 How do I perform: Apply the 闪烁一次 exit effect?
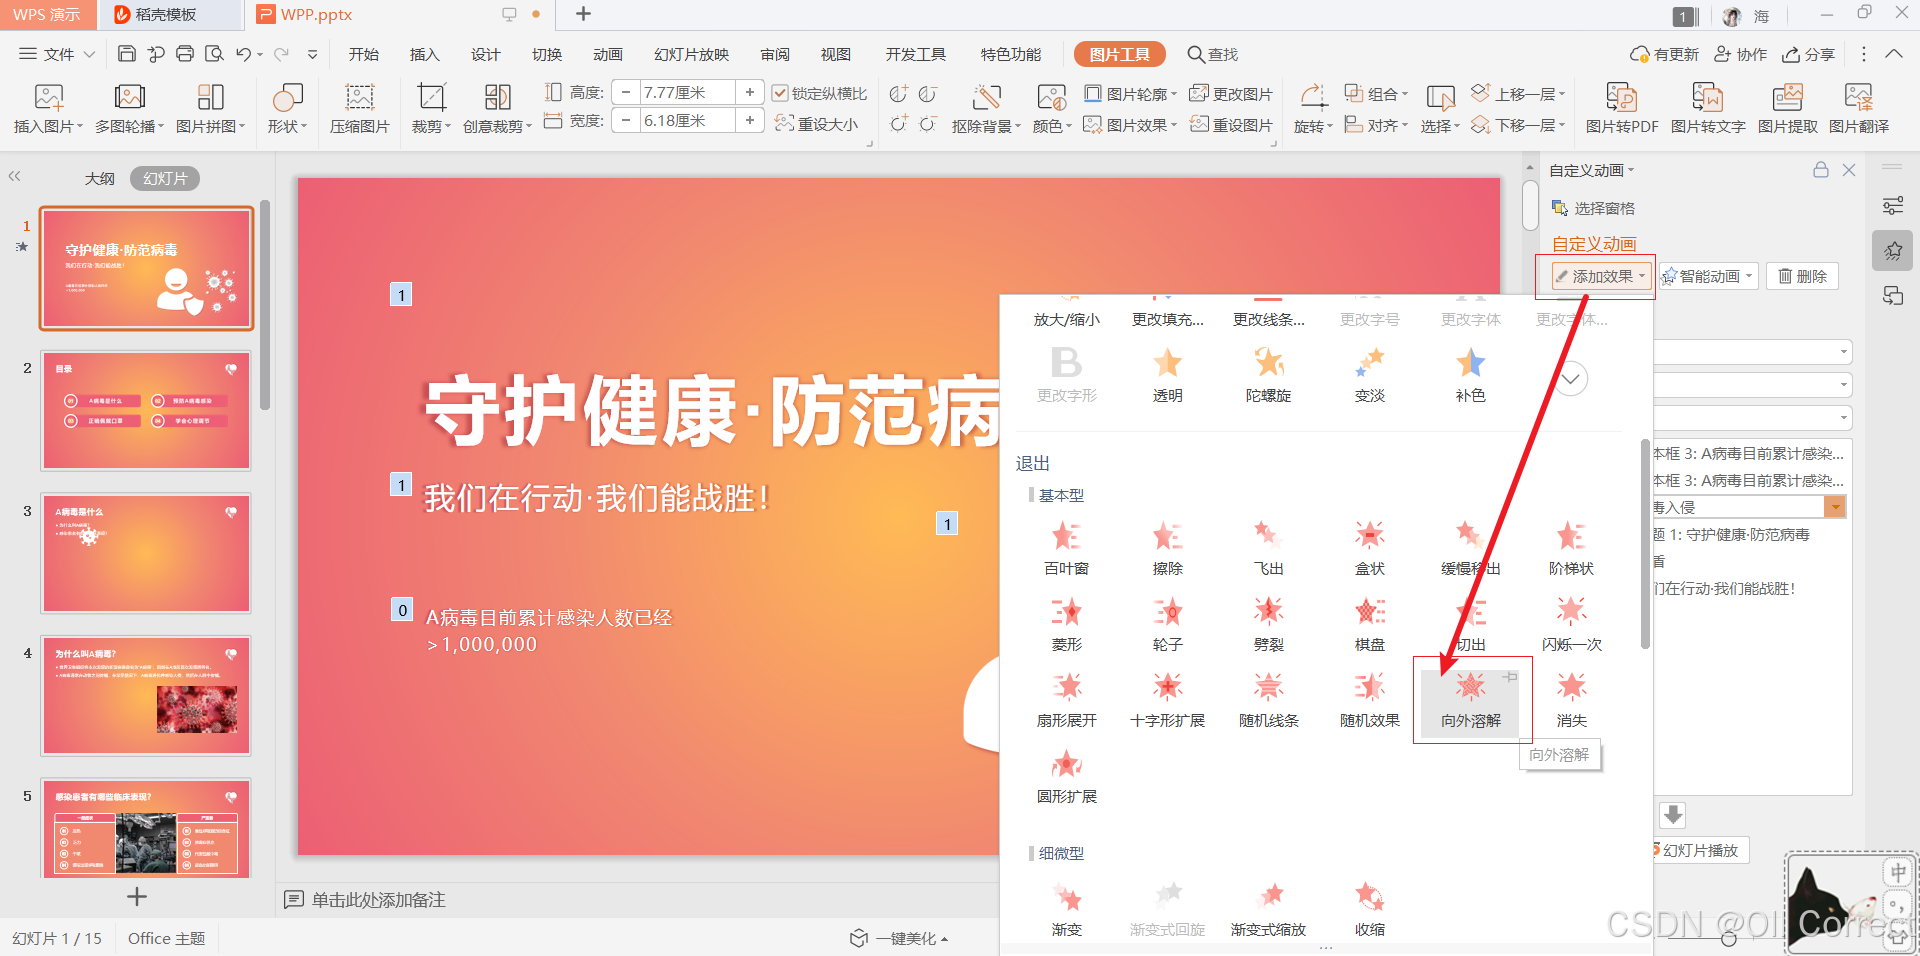1571,624
